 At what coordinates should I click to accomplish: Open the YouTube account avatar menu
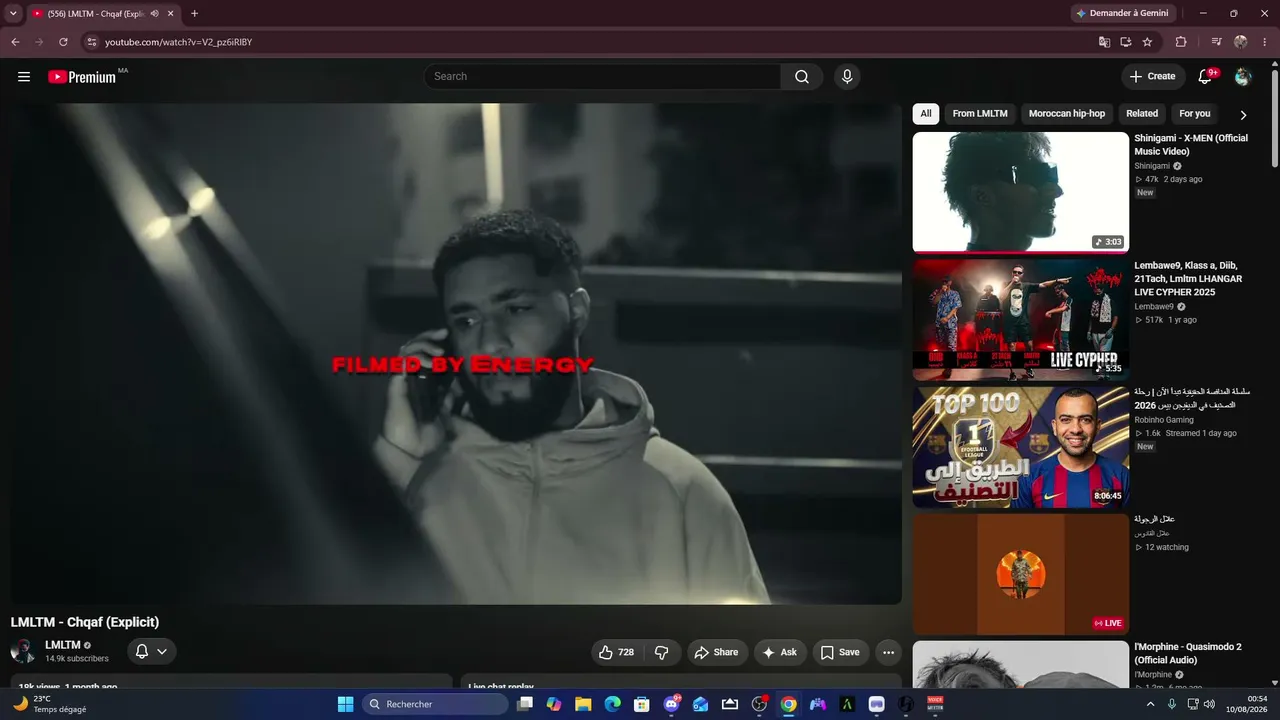1243,77
